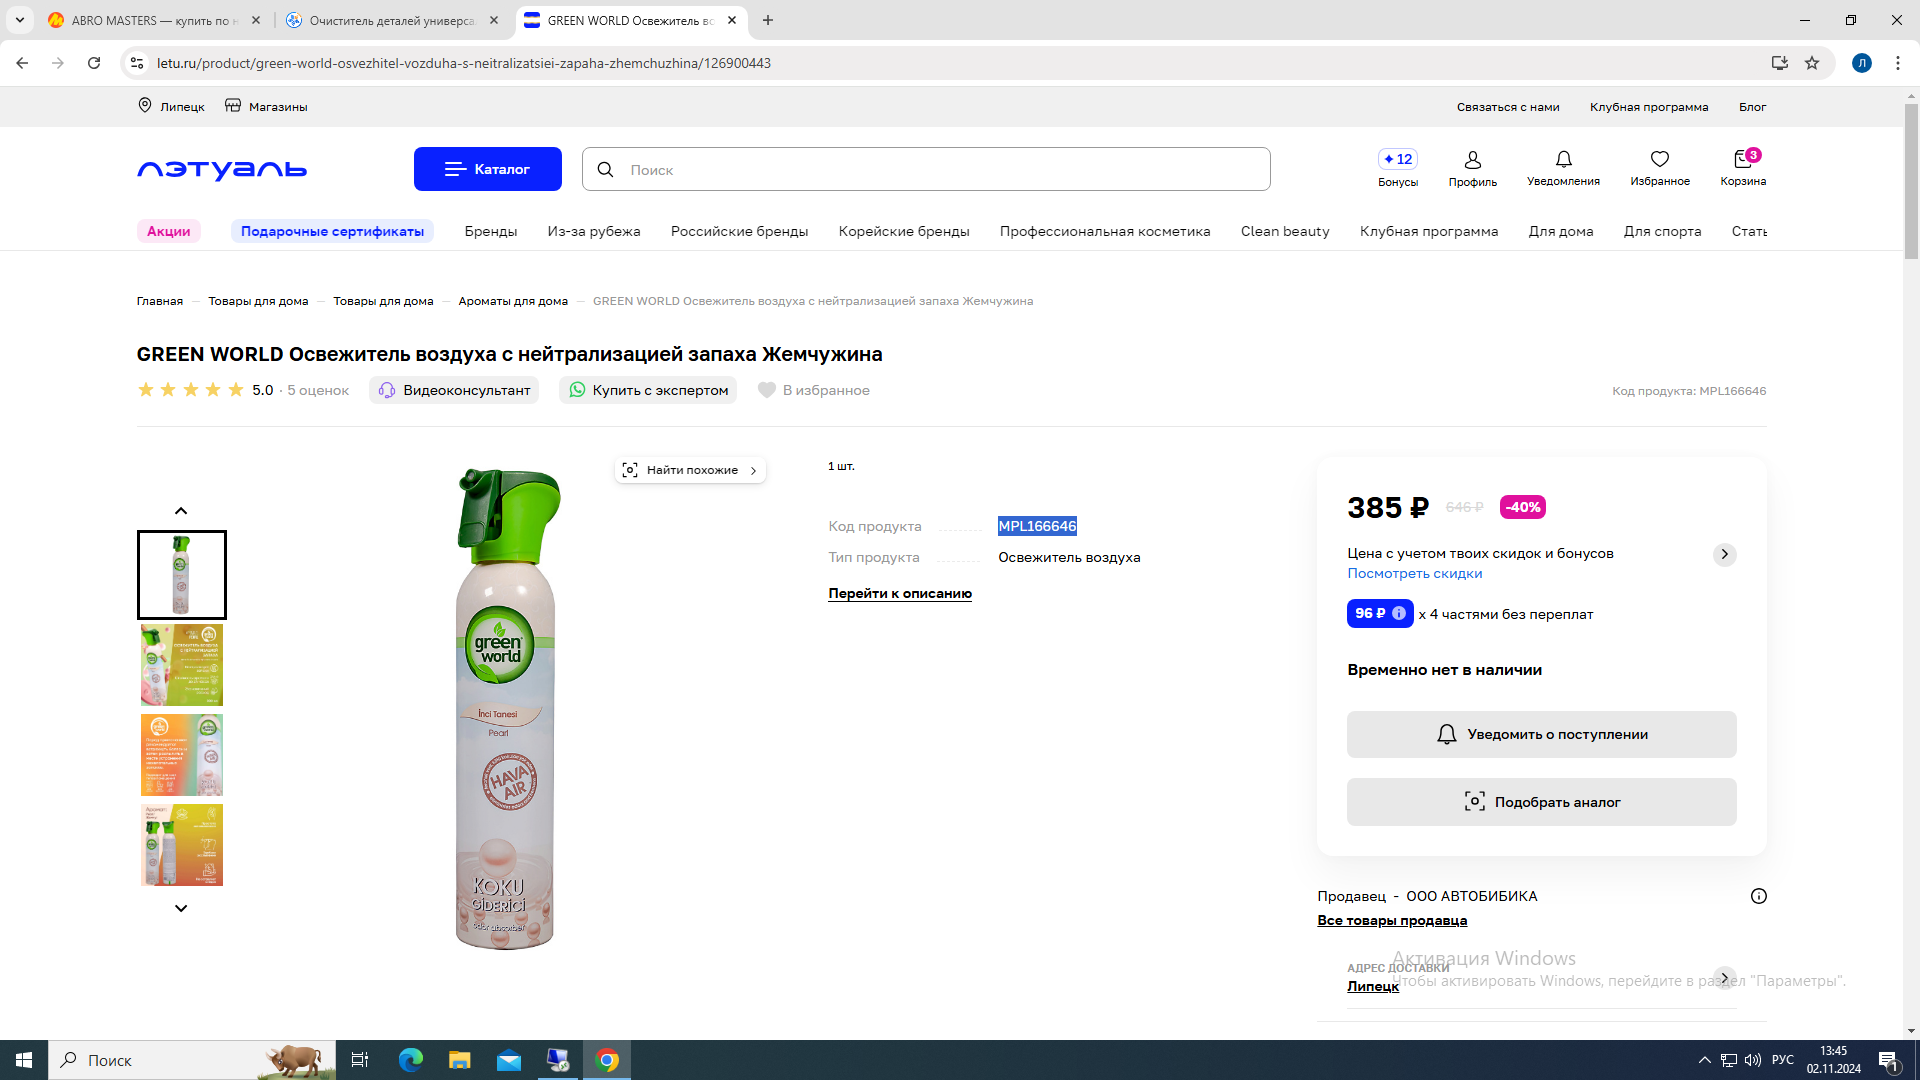1920x1080 pixels.
Task: Click Уведомить о поступлении button
Action: pos(1542,734)
